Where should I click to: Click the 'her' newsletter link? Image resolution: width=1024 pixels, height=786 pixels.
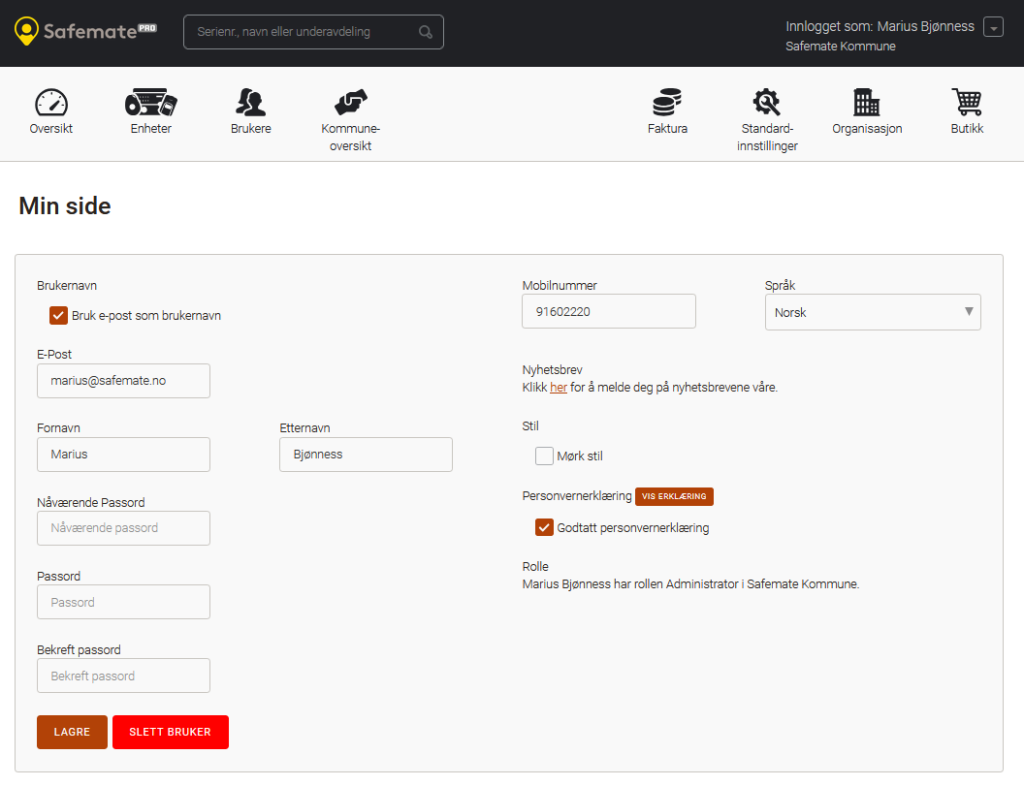click(558, 387)
